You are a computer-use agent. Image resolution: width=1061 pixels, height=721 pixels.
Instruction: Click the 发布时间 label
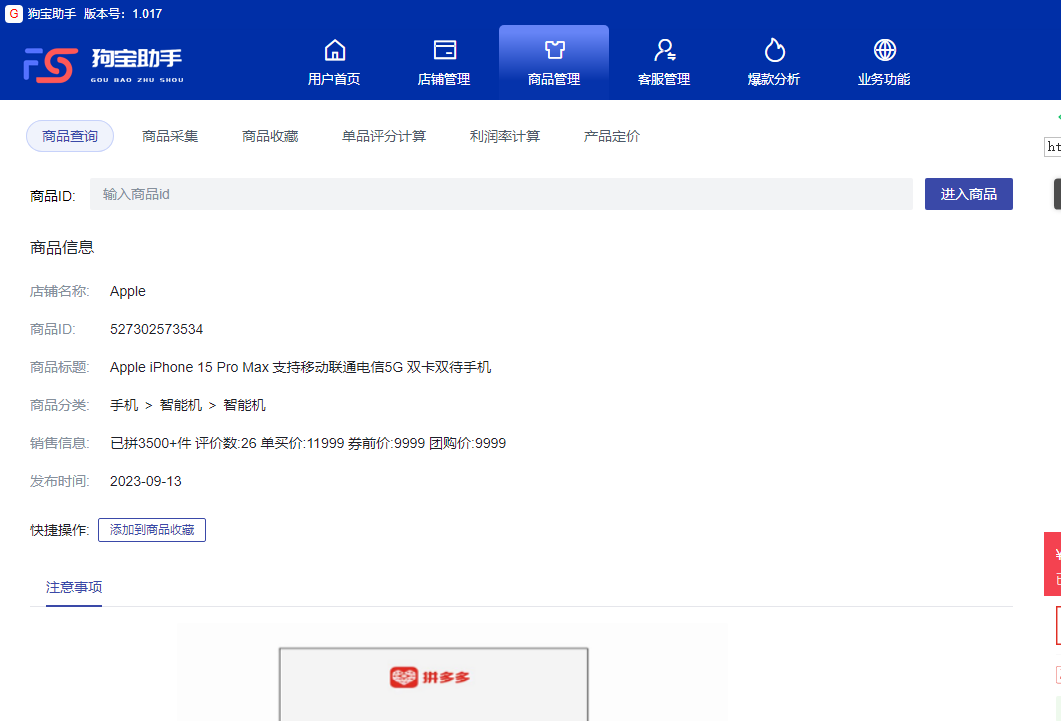pos(60,481)
